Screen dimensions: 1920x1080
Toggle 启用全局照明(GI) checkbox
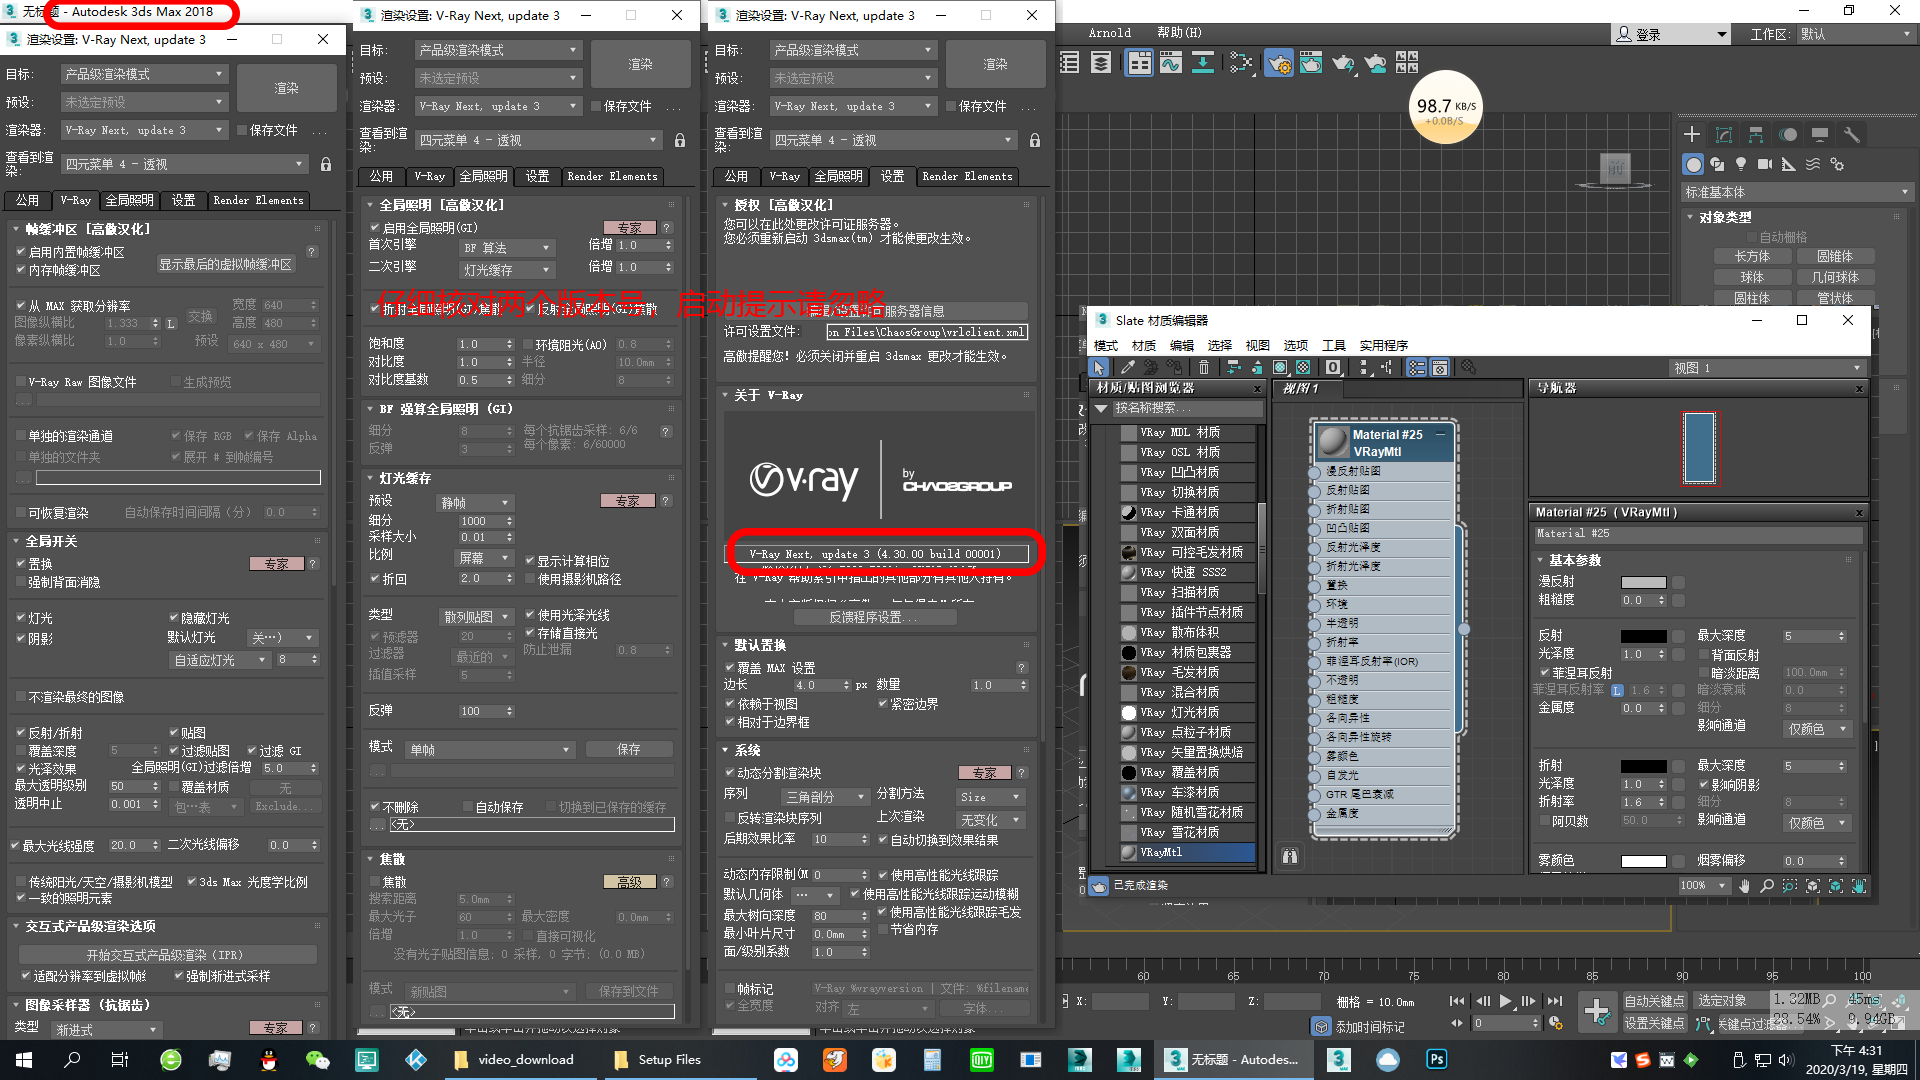[x=375, y=228]
